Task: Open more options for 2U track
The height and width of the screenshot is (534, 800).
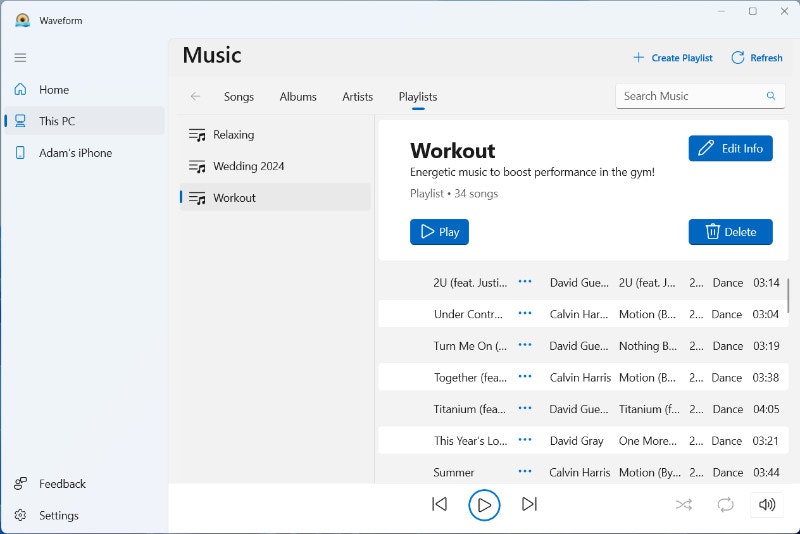Action: click(525, 282)
